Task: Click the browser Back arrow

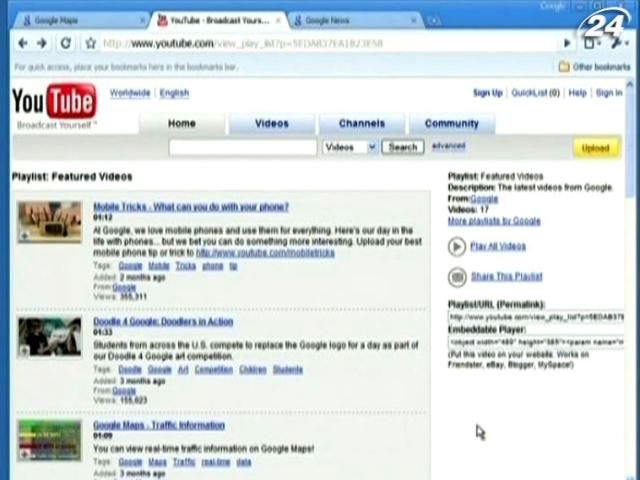Action: (x=23, y=43)
